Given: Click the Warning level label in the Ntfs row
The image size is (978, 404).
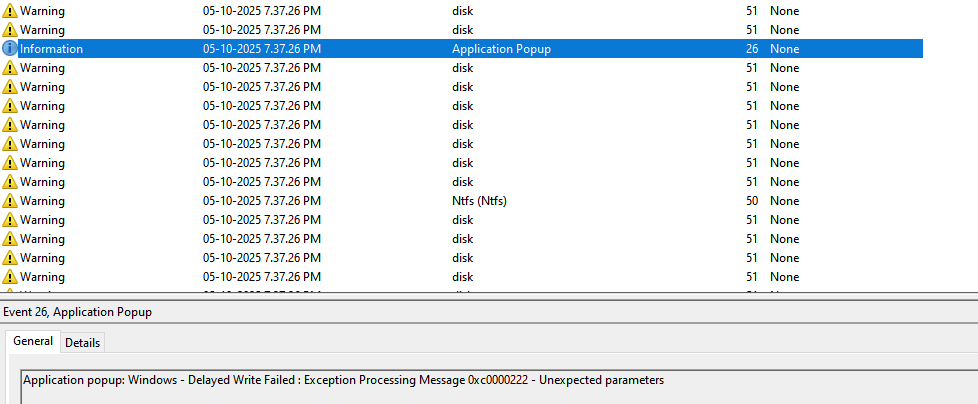Looking at the screenshot, I should (42, 201).
